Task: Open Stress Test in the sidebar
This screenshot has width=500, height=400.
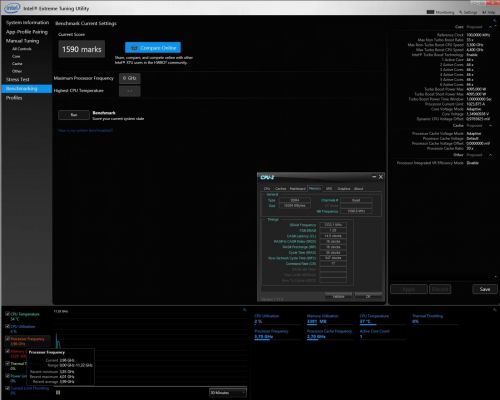Action: click(x=18, y=79)
